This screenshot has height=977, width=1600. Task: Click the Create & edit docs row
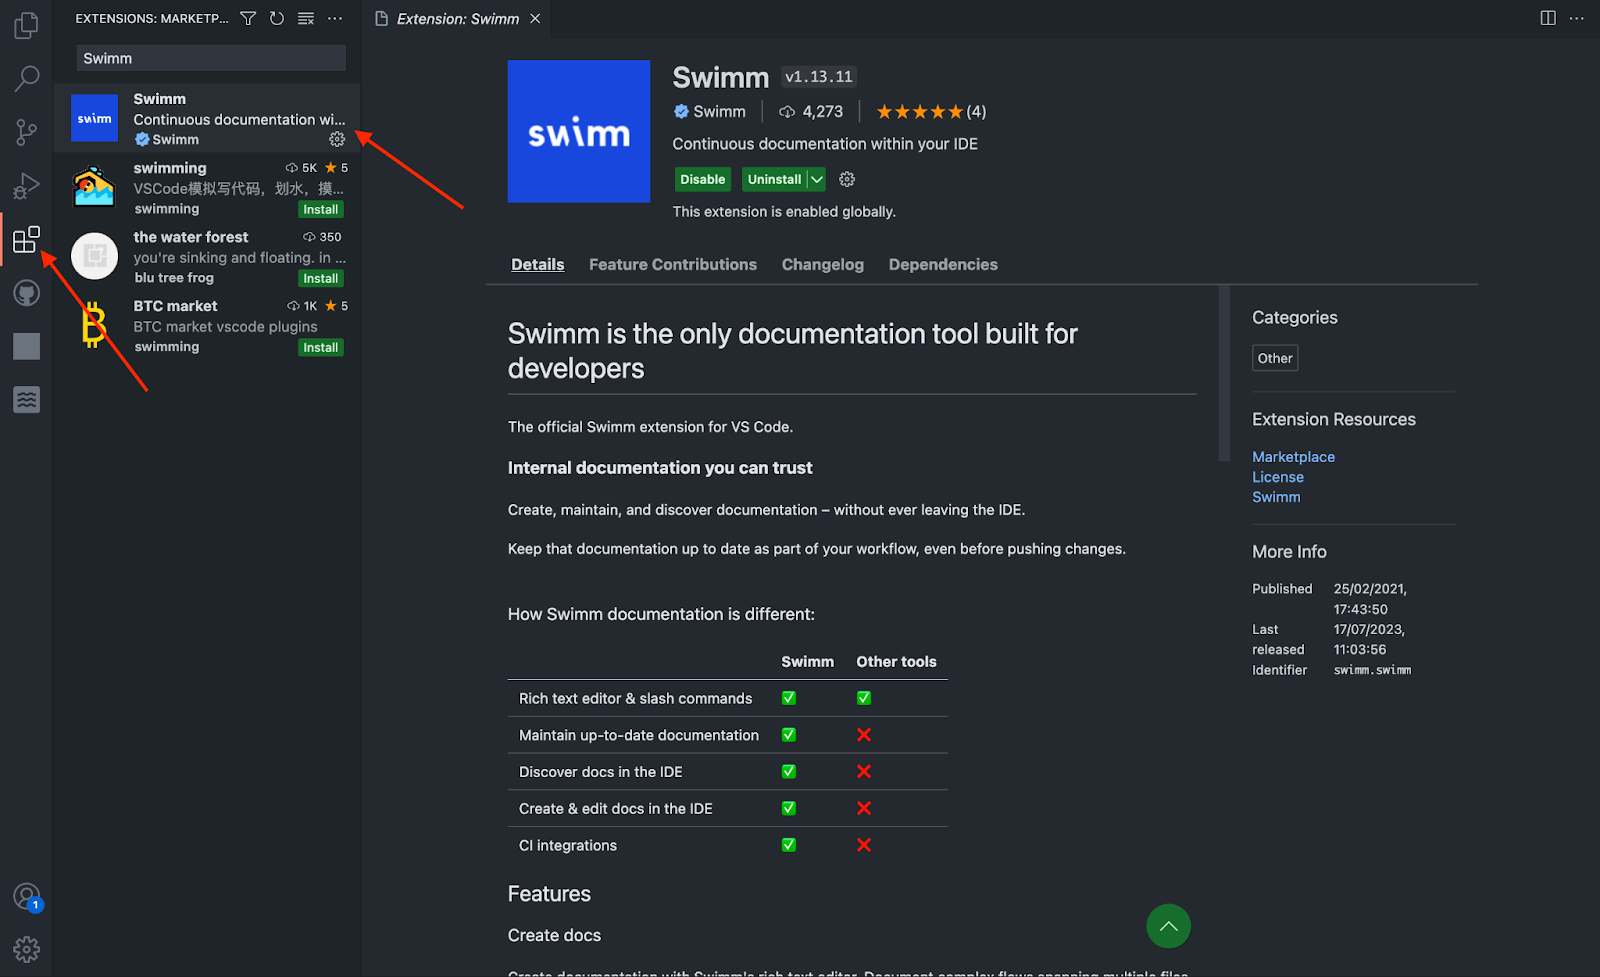(x=727, y=808)
